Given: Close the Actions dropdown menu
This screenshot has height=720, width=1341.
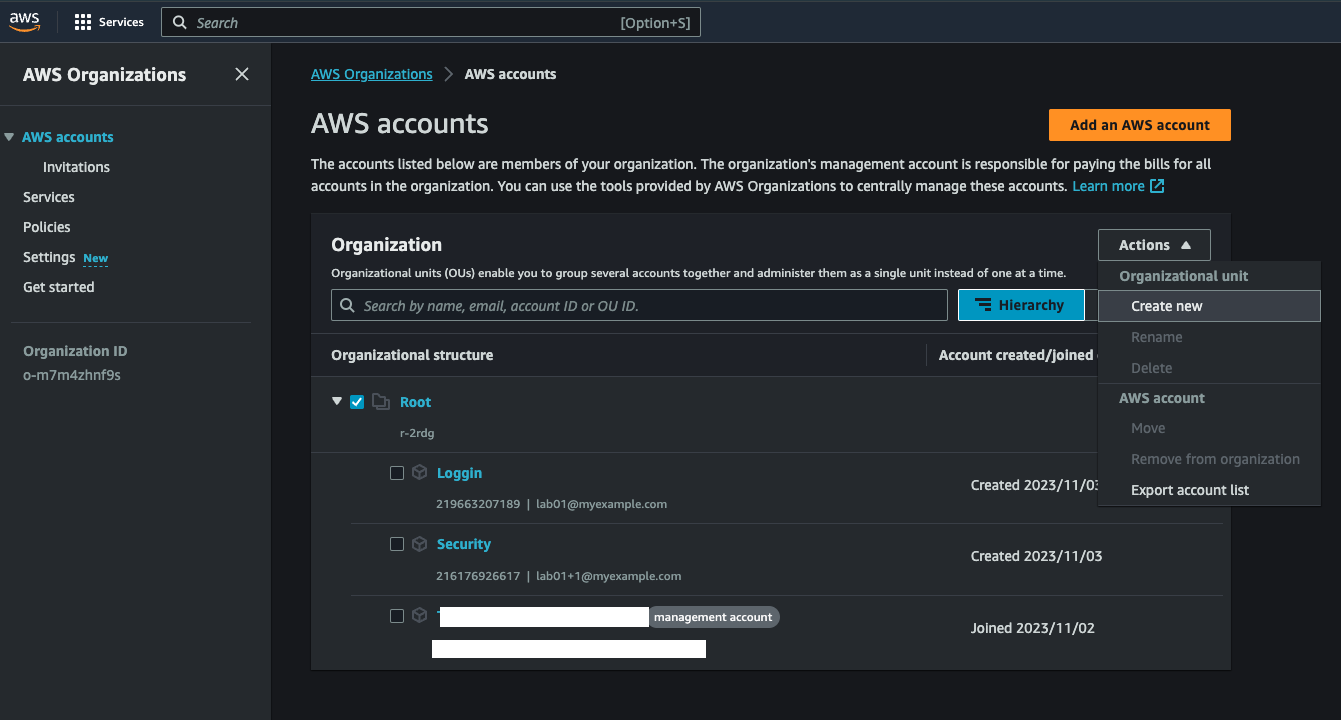Looking at the screenshot, I should [x=1153, y=245].
